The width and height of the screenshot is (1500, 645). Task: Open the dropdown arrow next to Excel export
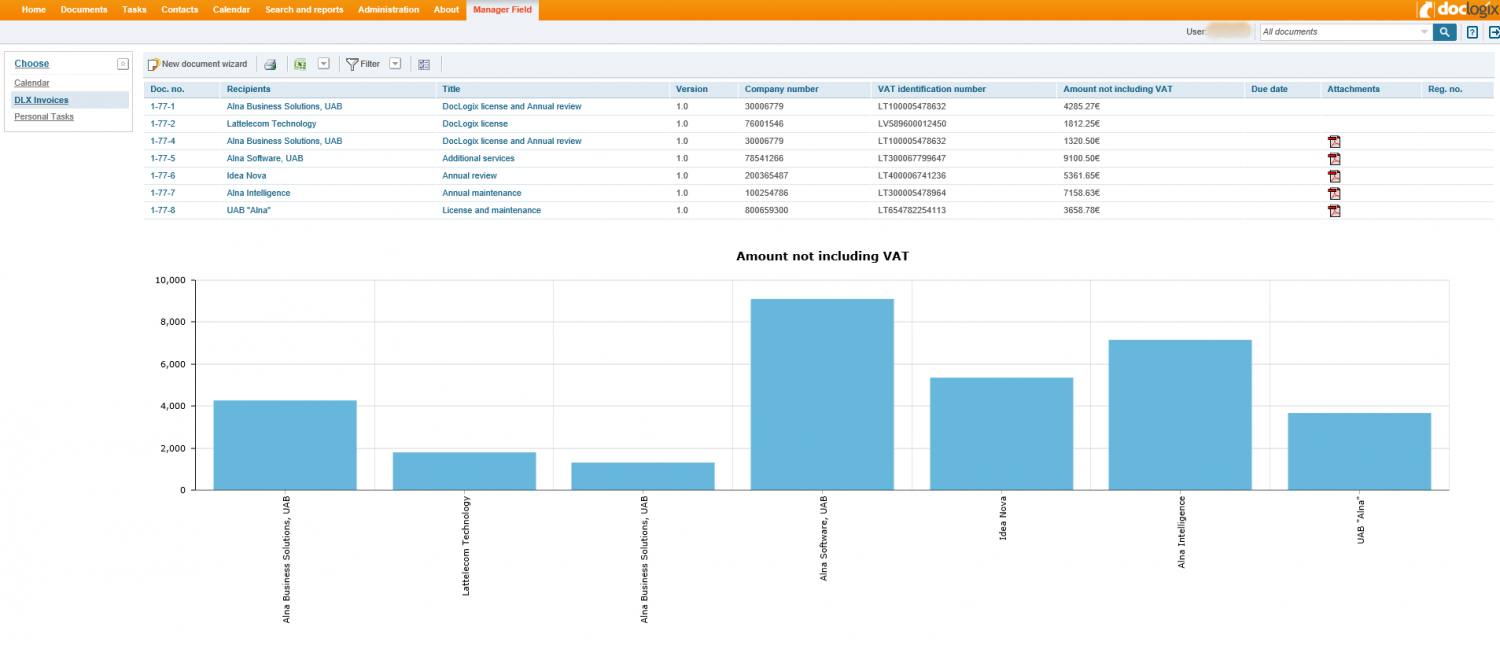(323, 64)
